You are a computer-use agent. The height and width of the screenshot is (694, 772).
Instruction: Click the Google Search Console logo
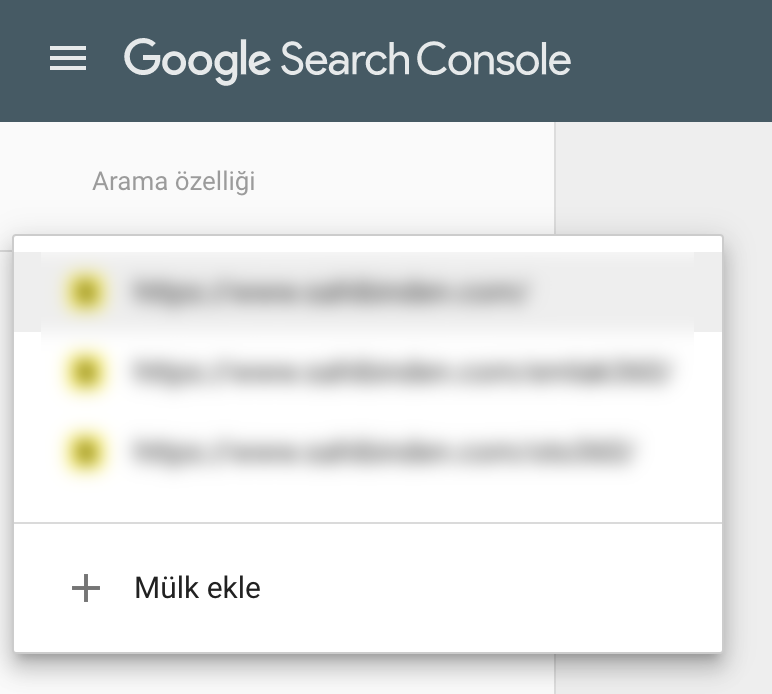click(x=347, y=60)
